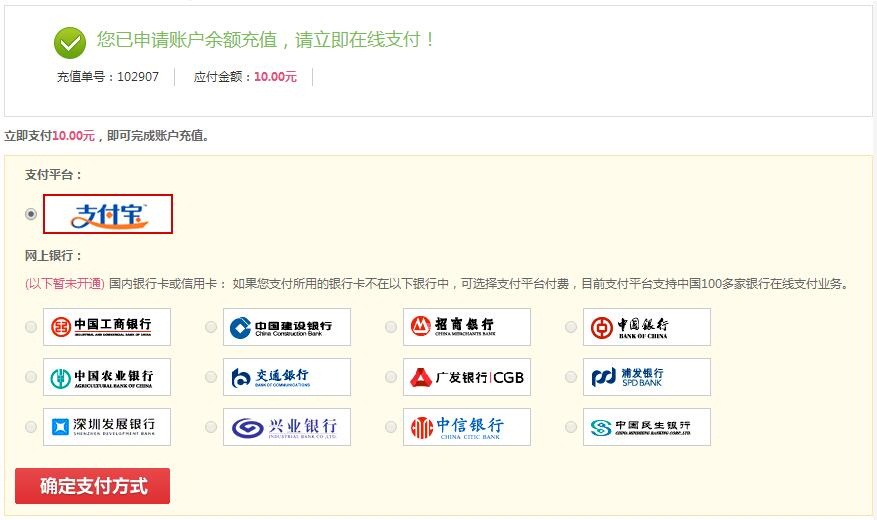Click the 广发银行 CGB logo
Viewport: 877px width, 520px height.
pos(467,377)
